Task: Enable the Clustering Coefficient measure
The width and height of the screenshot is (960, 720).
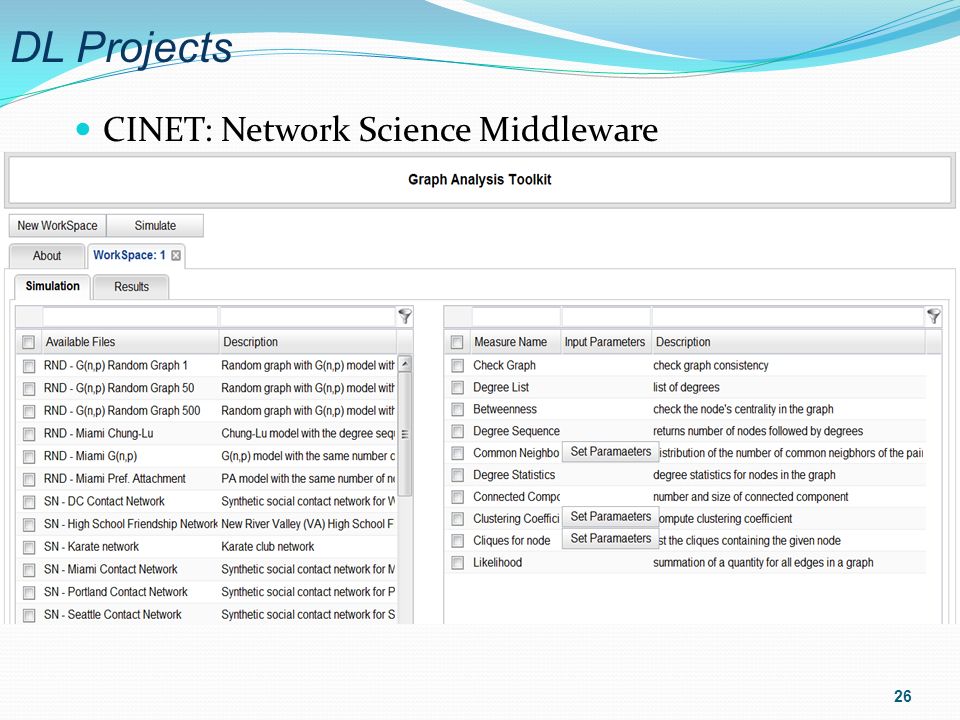Action: pos(457,519)
